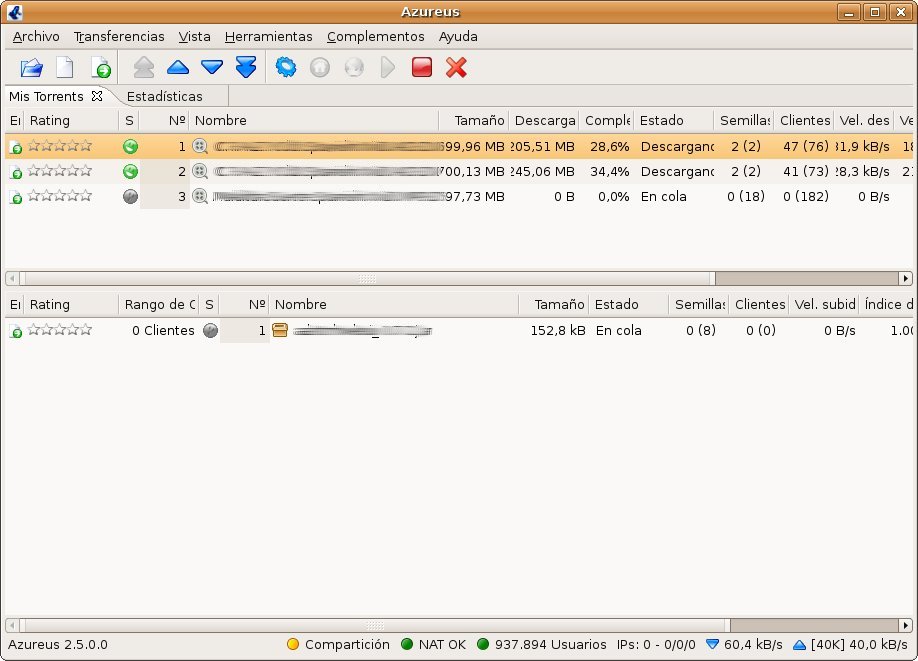Open the Complementos menu

point(375,37)
